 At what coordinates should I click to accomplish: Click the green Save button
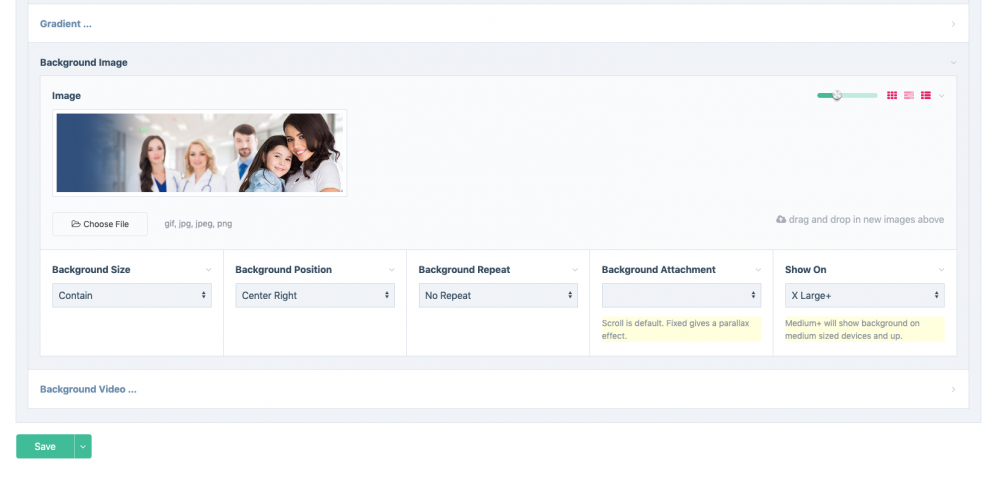[45, 446]
